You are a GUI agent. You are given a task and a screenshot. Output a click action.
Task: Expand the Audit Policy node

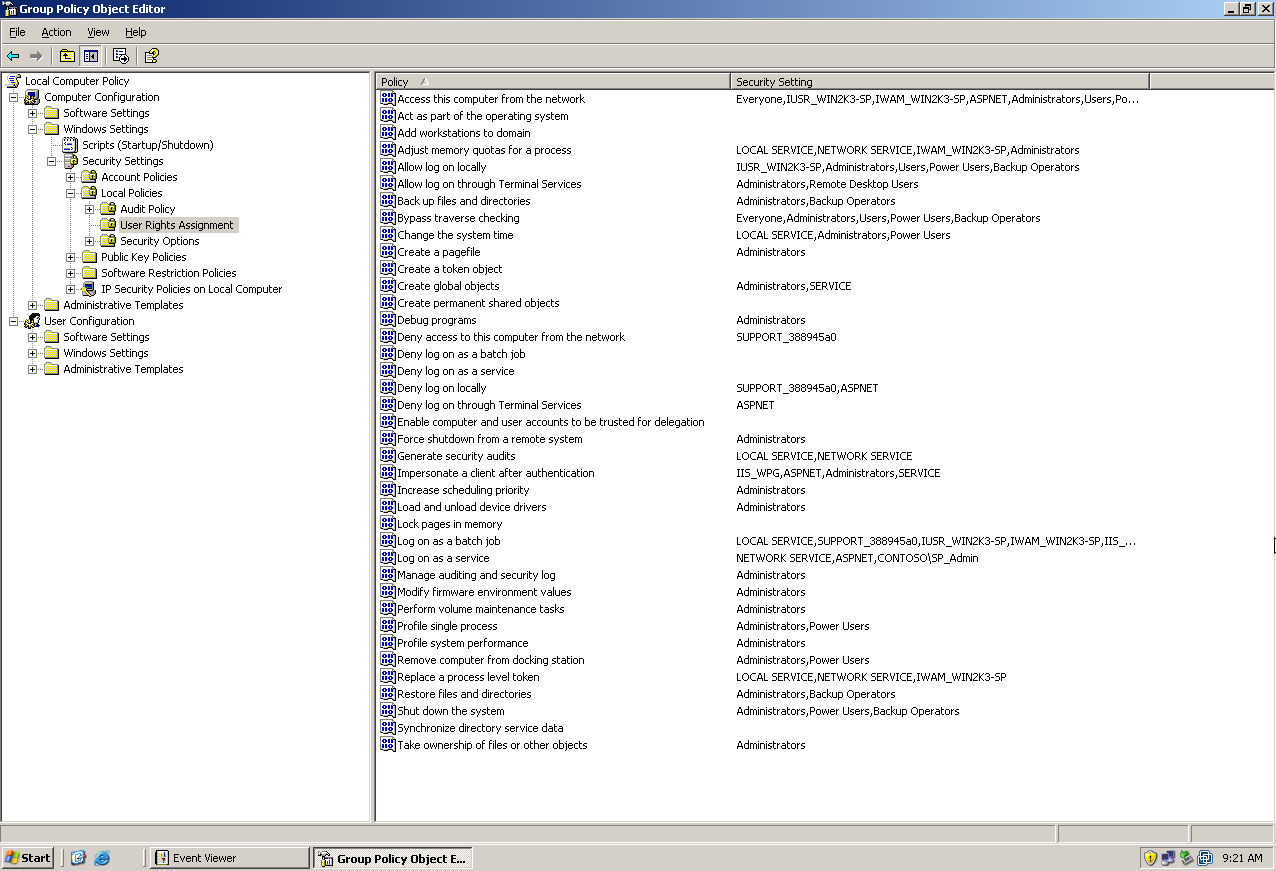pos(90,209)
